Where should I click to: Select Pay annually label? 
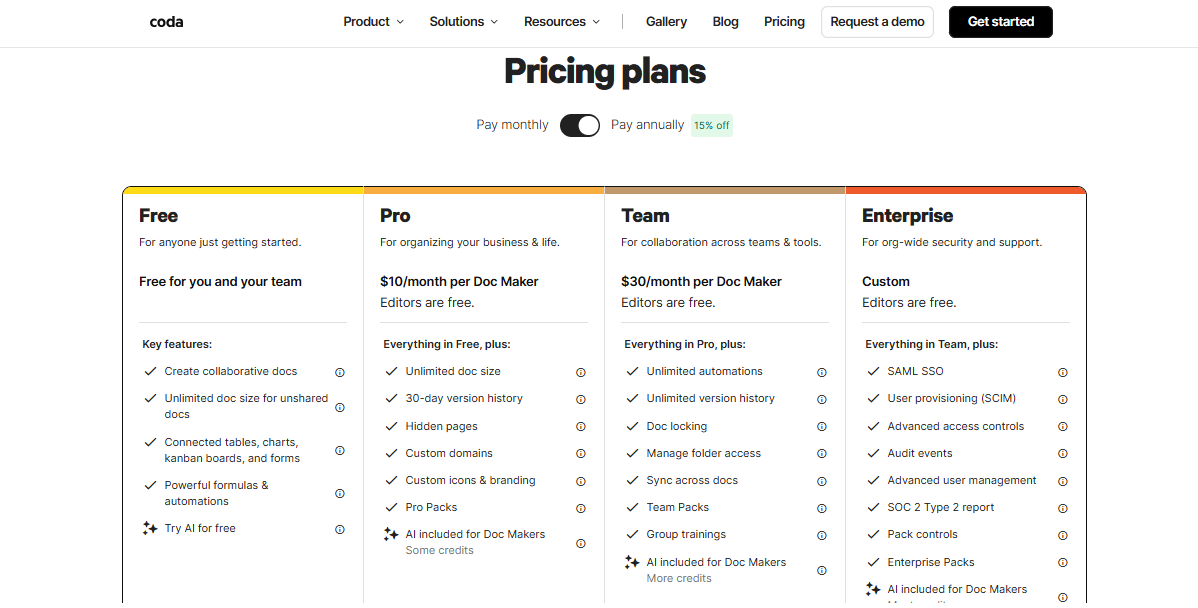tap(647, 125)
